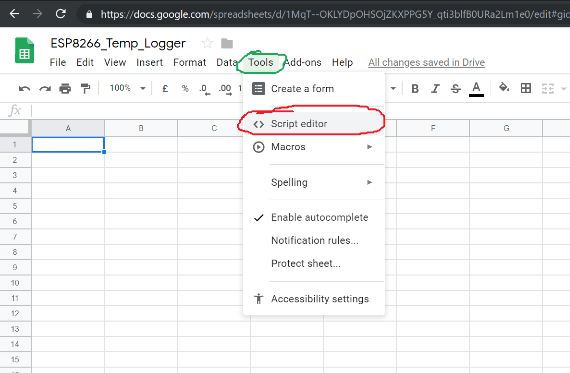
Task: Open the Format menu
Action: click(x=189, y=63)
